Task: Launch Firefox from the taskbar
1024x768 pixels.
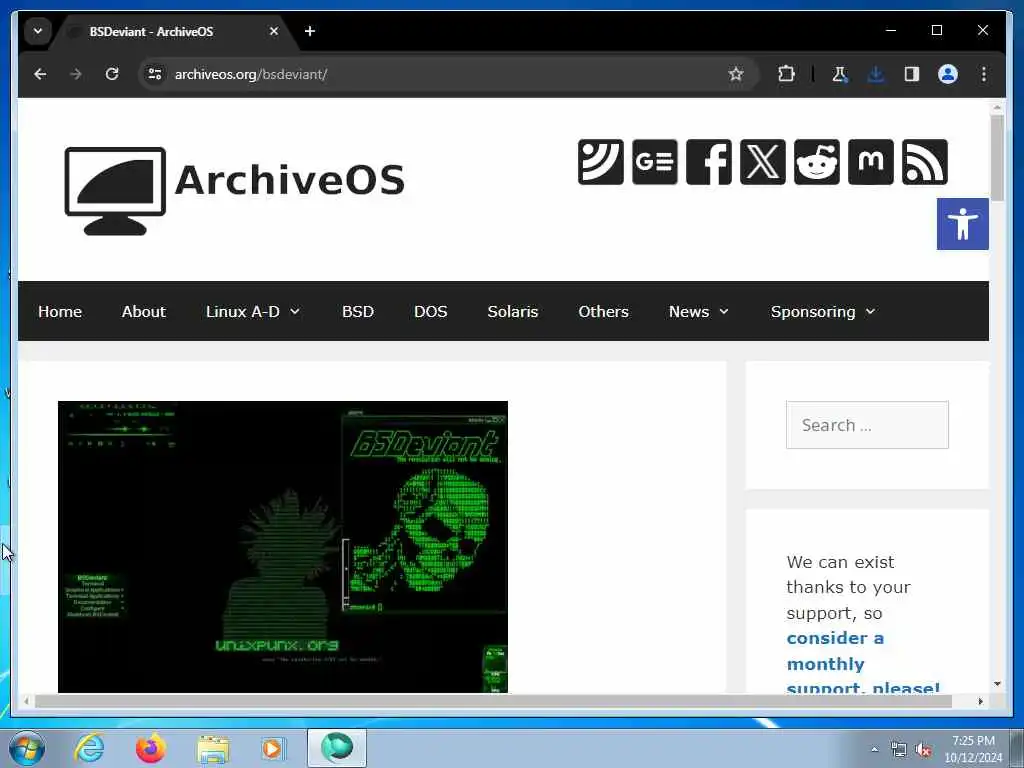Action: pos(151,748)
